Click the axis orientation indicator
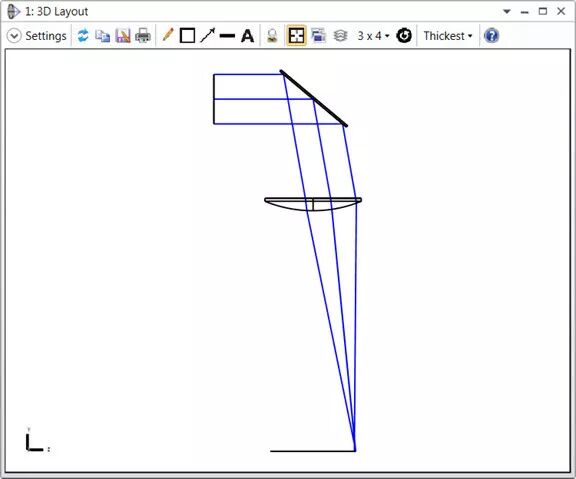This screenshot has height=479, width=576. [x=37, y=440]
